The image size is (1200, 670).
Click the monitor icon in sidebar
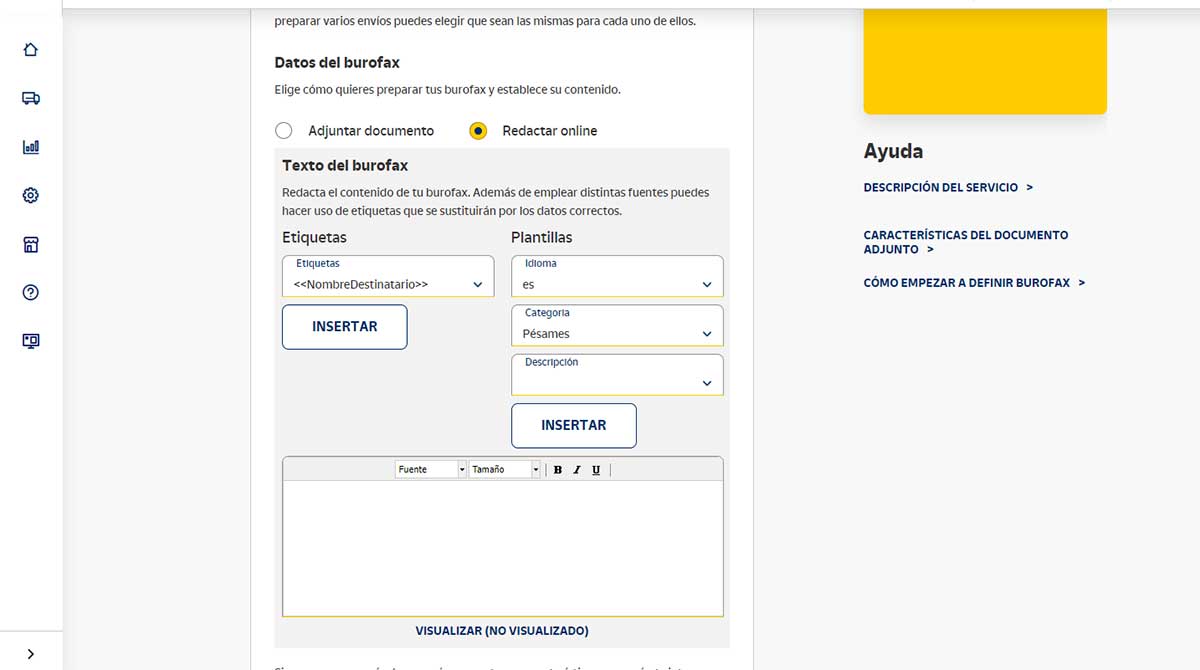pos(31,341)
